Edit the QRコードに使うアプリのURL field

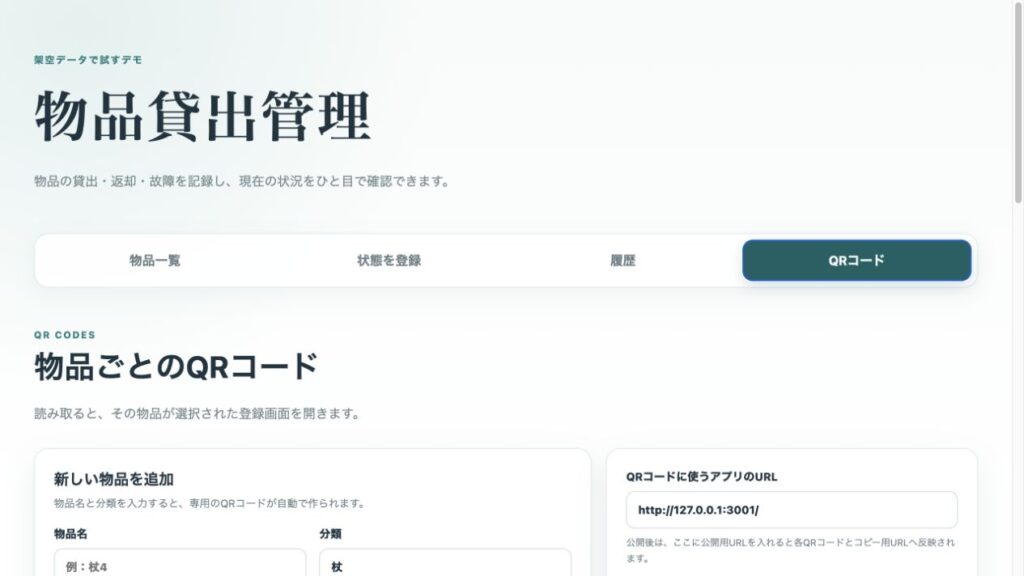[x=792, y=510]
